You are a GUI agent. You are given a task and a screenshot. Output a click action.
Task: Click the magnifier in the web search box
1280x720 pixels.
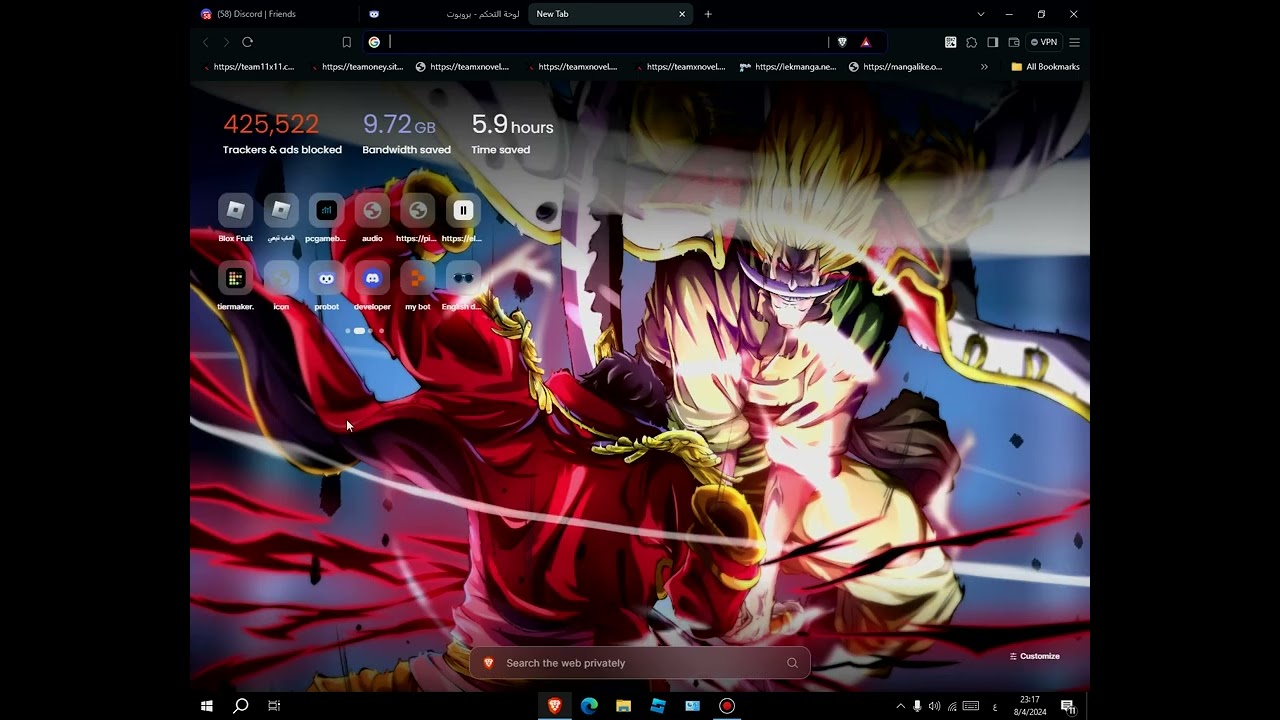(x=792, y=663)
